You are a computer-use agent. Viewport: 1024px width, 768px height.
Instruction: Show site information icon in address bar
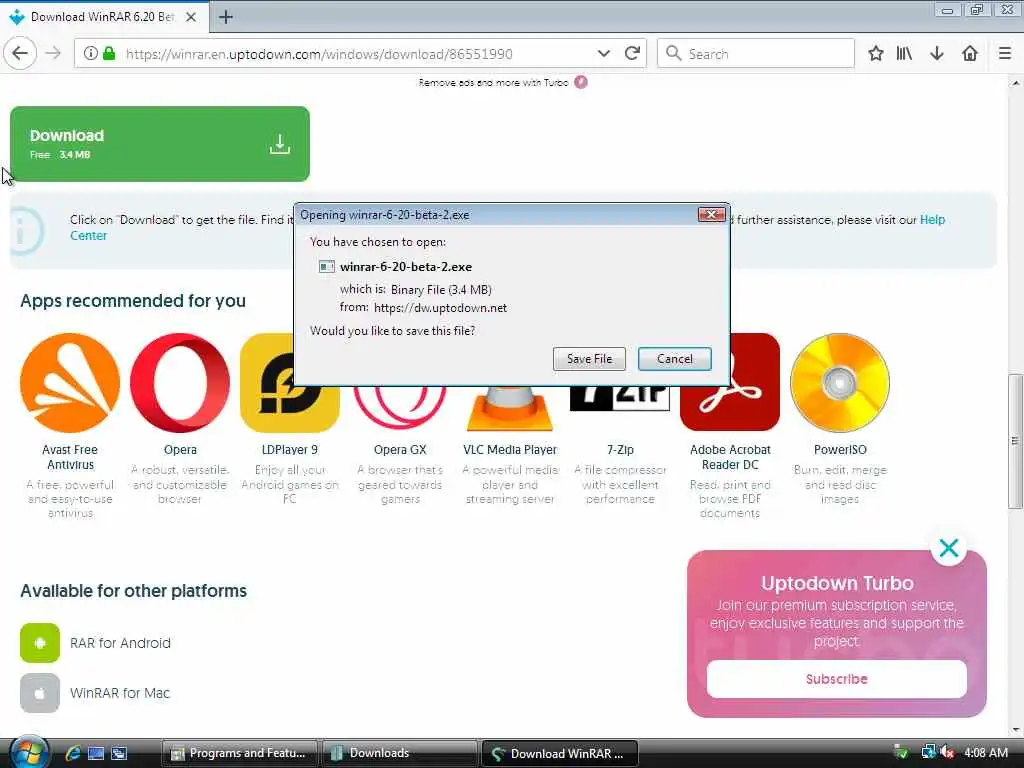(91, 54)
